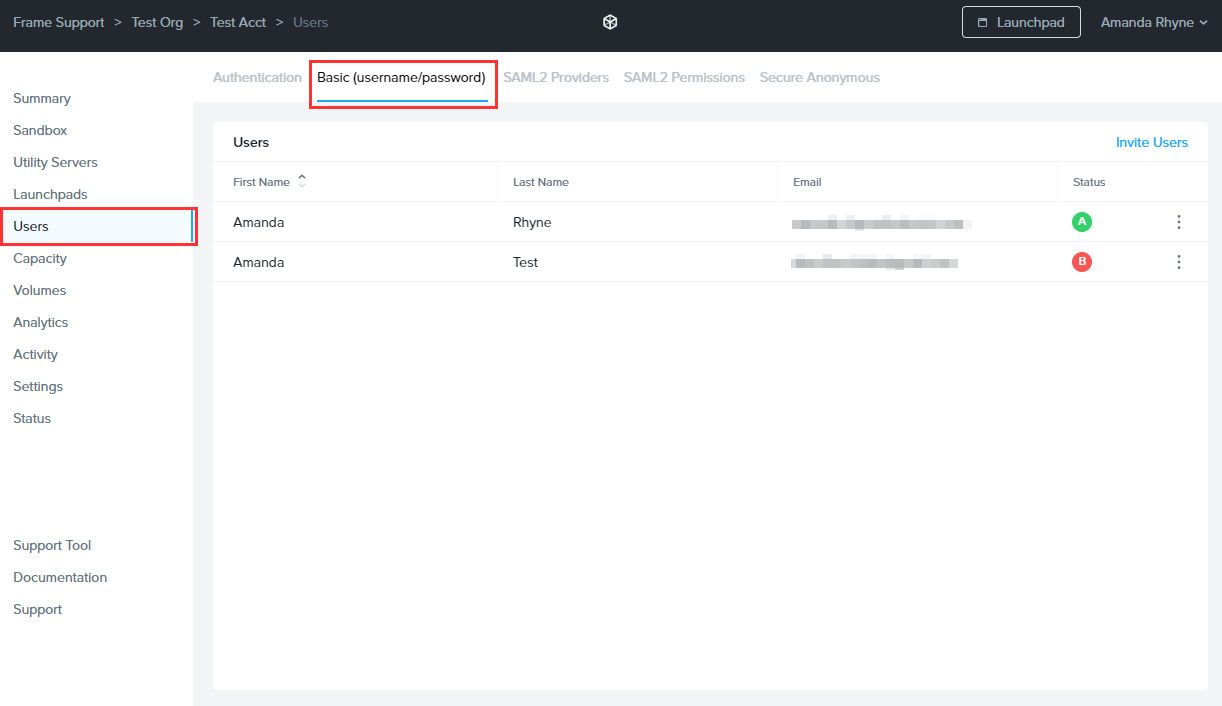Click the red B status badge
1222x706 pixels.
click(x=1081, y=262)
